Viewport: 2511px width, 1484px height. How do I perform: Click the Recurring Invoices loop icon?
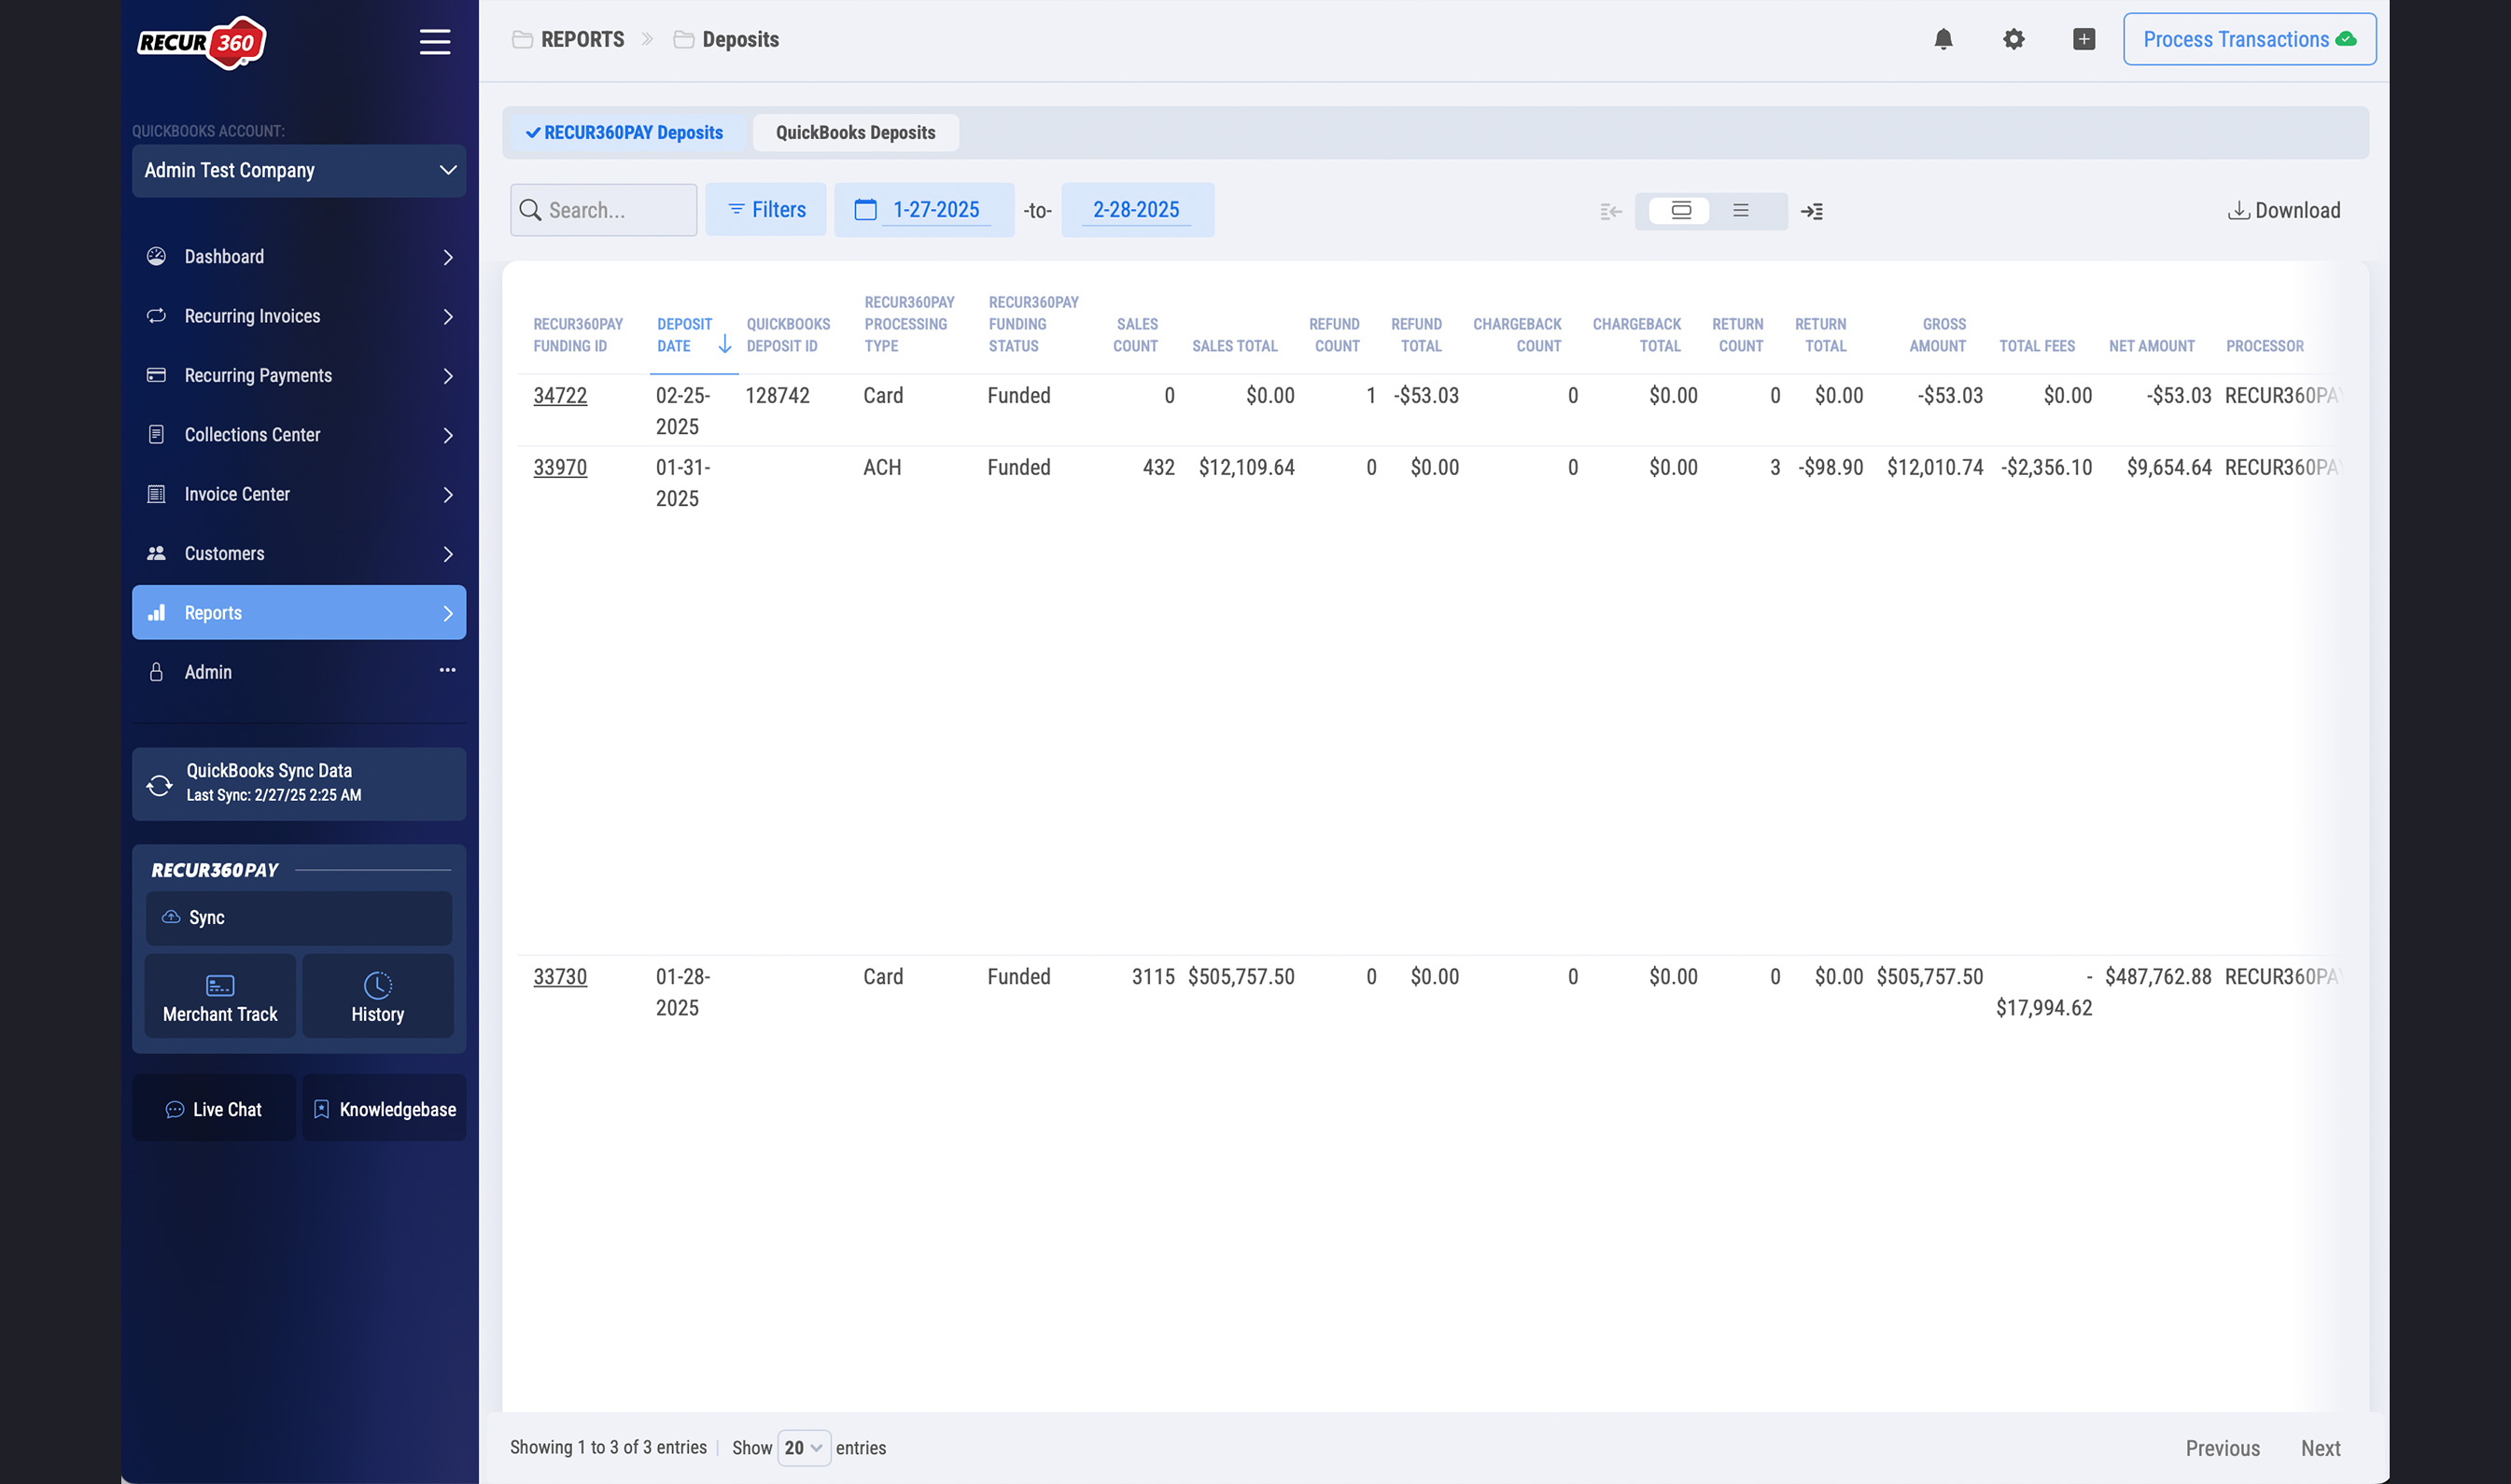pyautogui.click(x=156, y=316)
